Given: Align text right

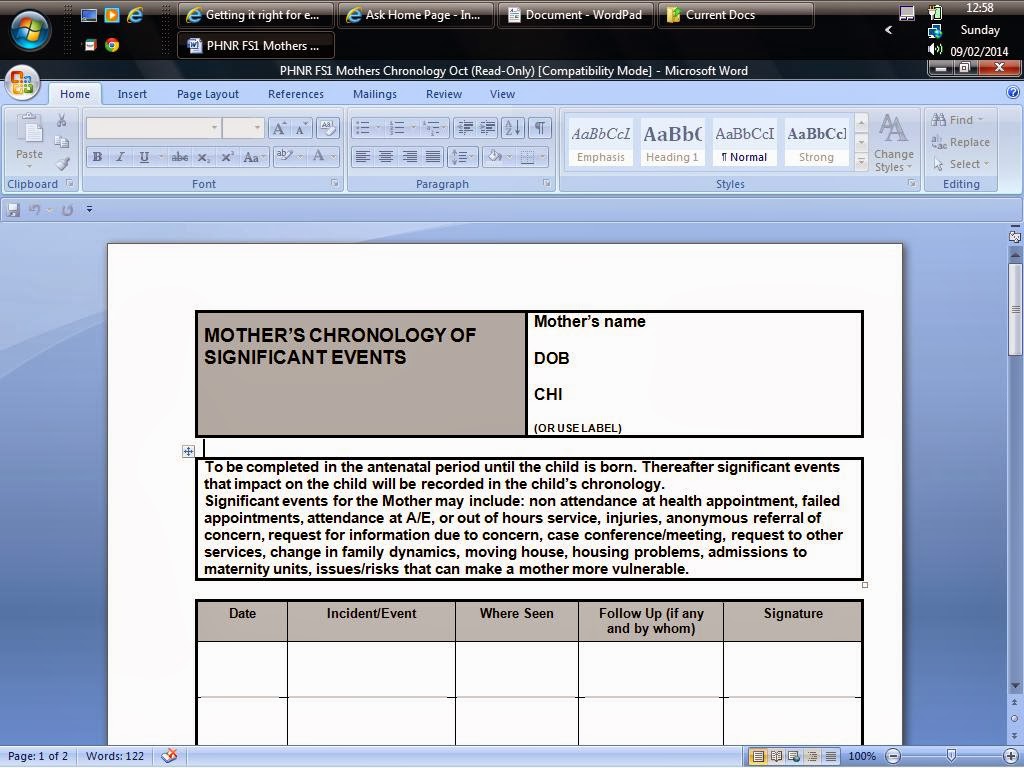Looking at the screenshot, I should [409, 157].
